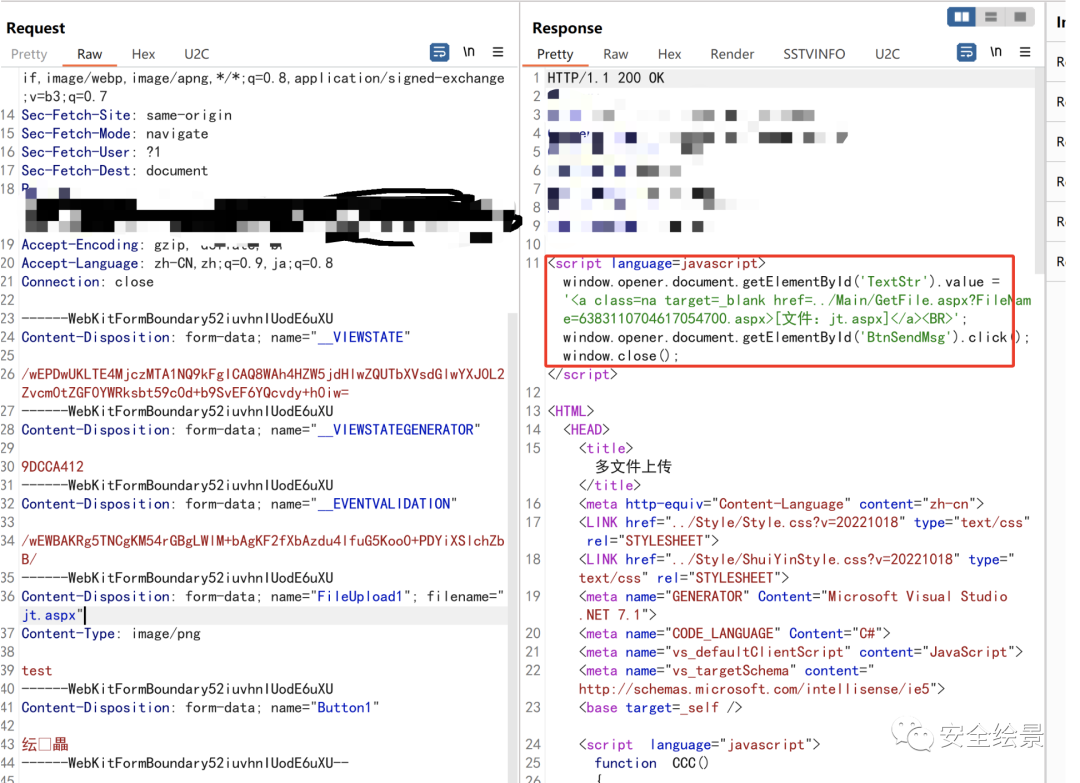This screenshot has height=783, width=1080.
Task: Select the Raw tab in Request panel
Action: click(x=90, y=54)
